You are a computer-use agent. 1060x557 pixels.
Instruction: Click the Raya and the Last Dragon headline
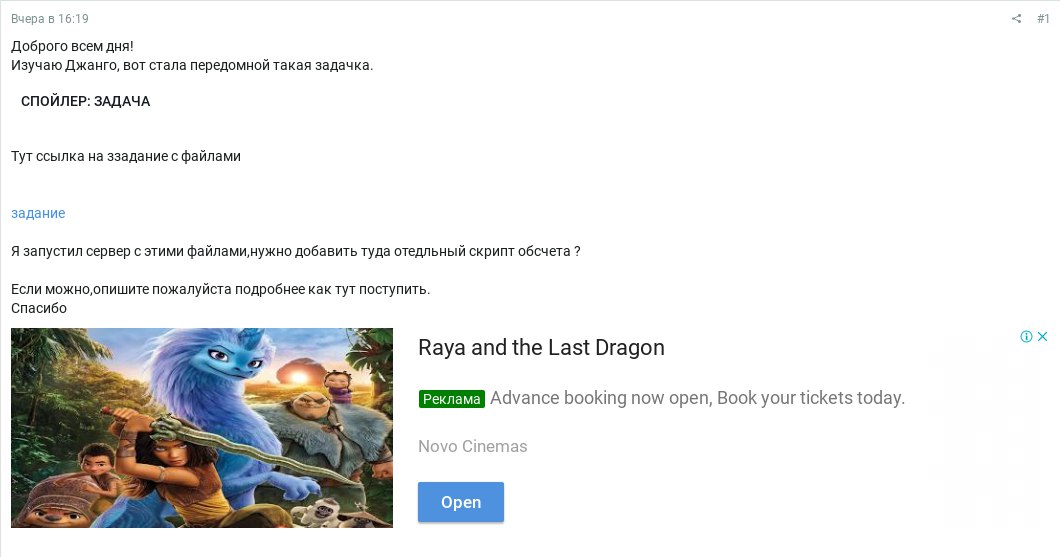(541, 347)
